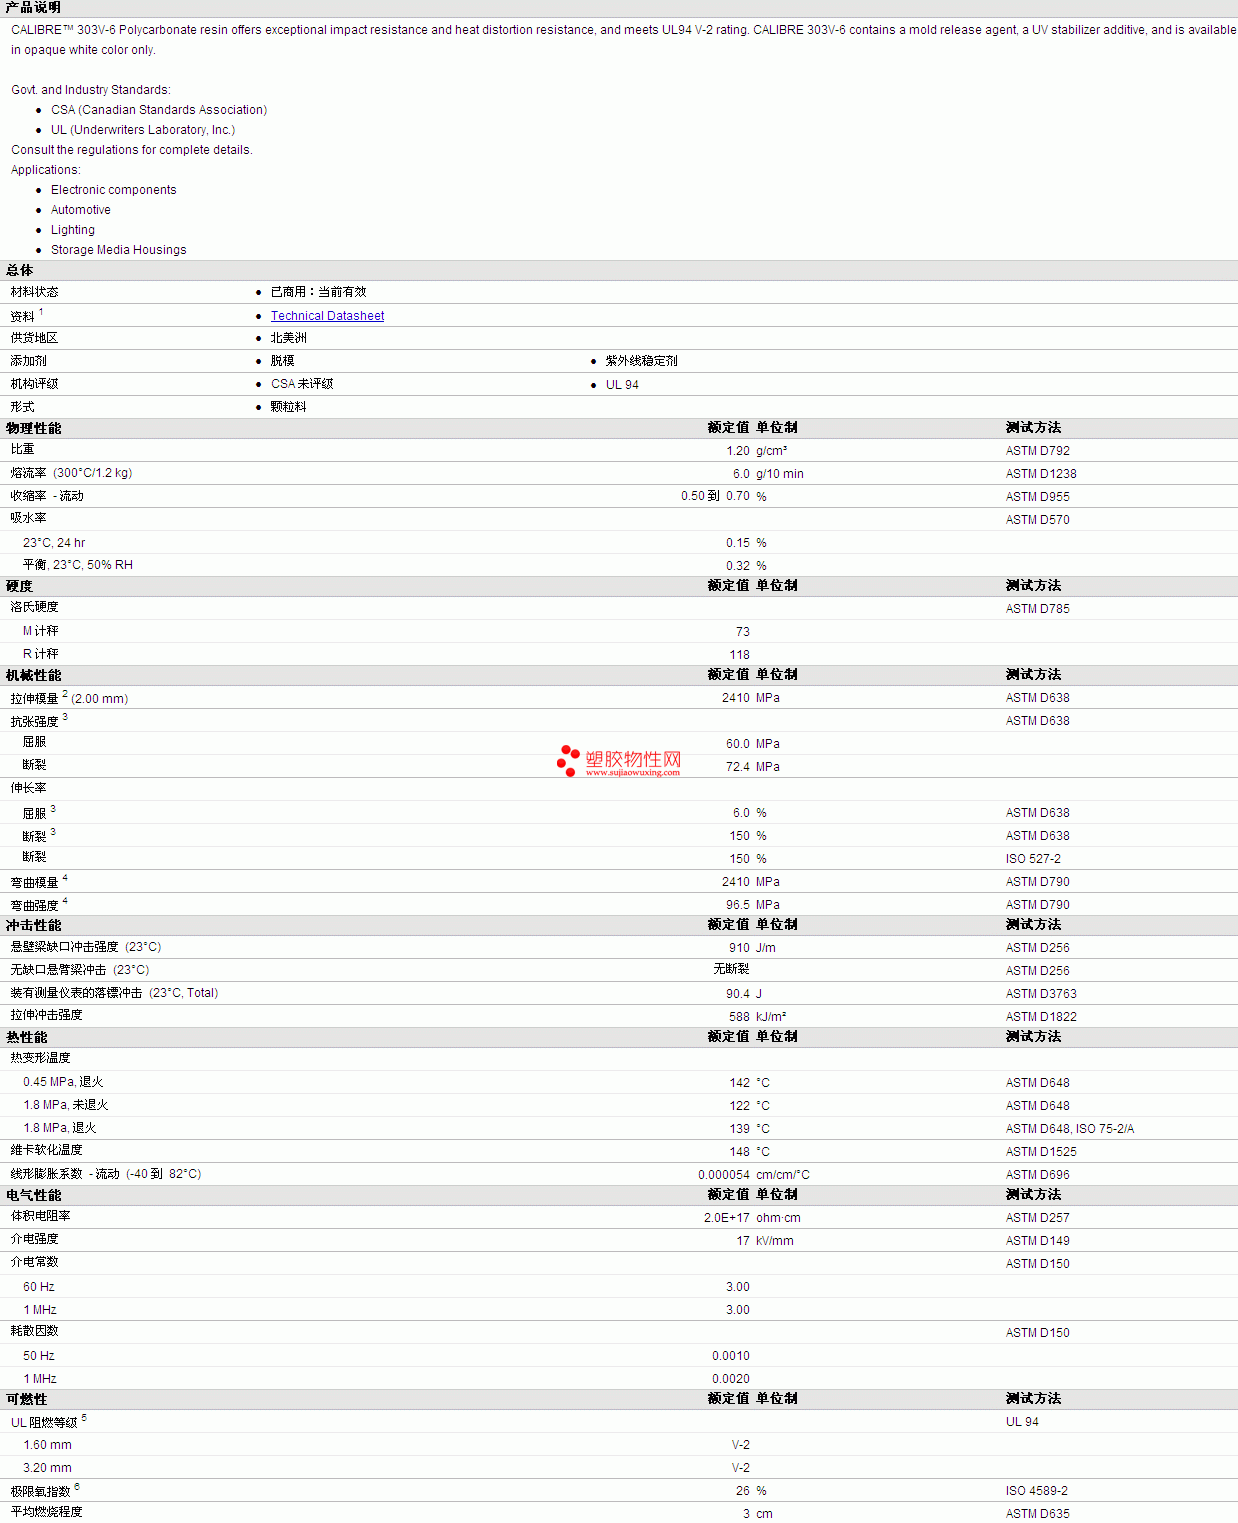Click the 0.0010 dissipation factor value

click(x=731, y=1356)
